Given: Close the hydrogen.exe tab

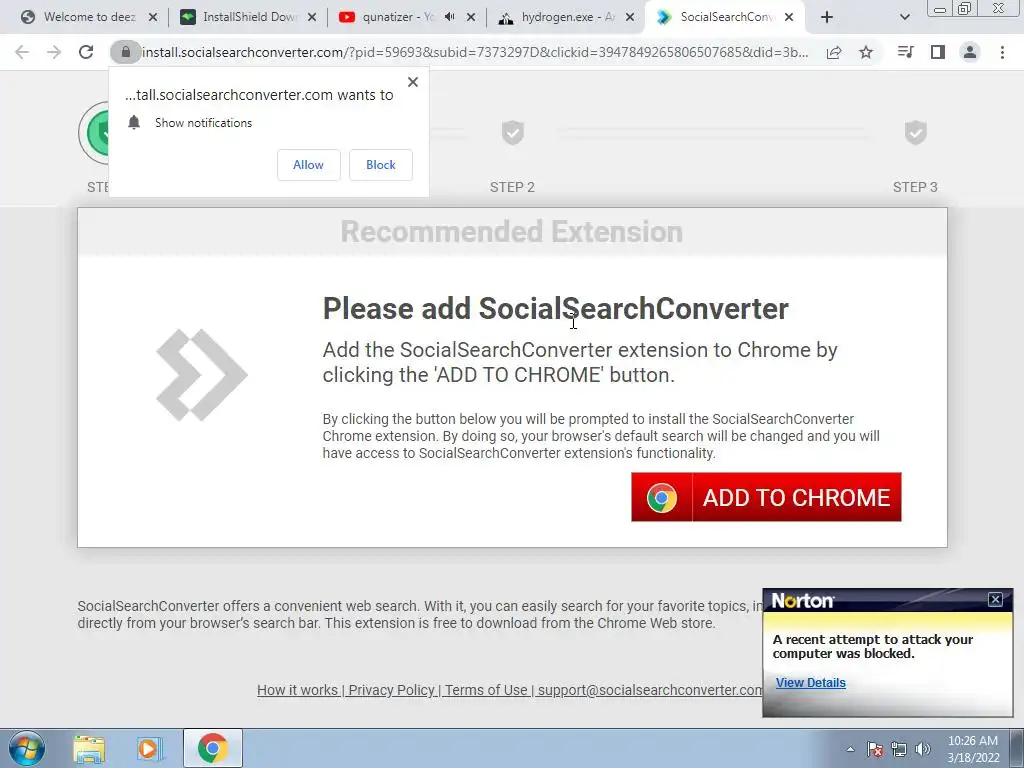Looking at the screenshot, I should click(630, 18).
